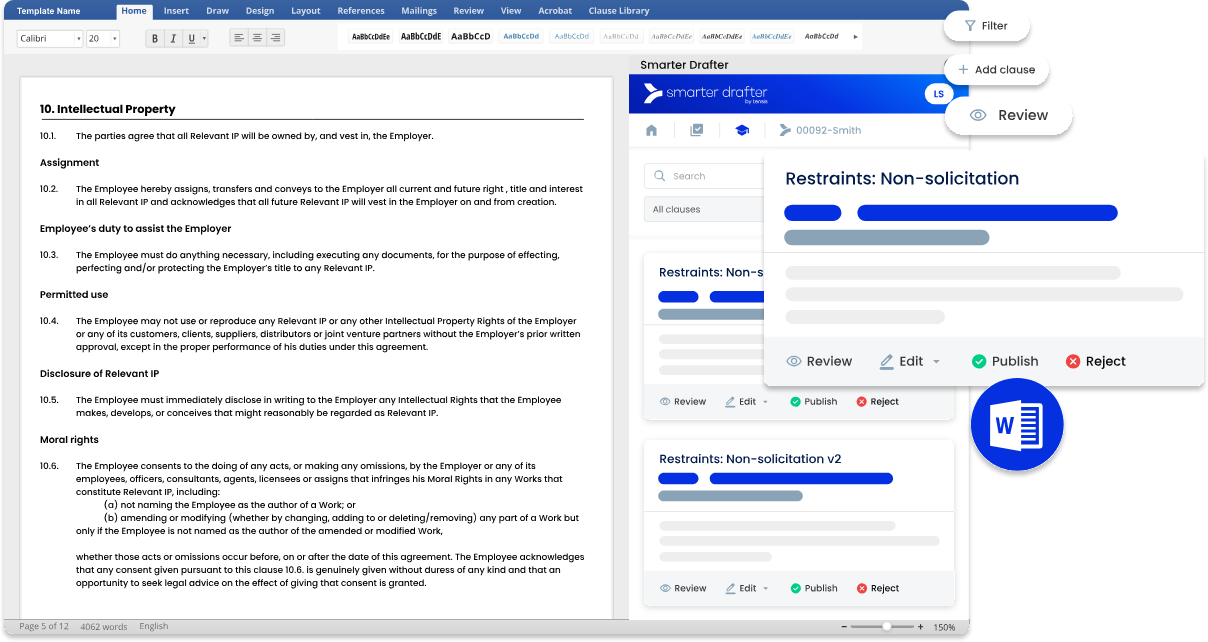Expand the font size dropdown showing 20

tap(102, 38)
